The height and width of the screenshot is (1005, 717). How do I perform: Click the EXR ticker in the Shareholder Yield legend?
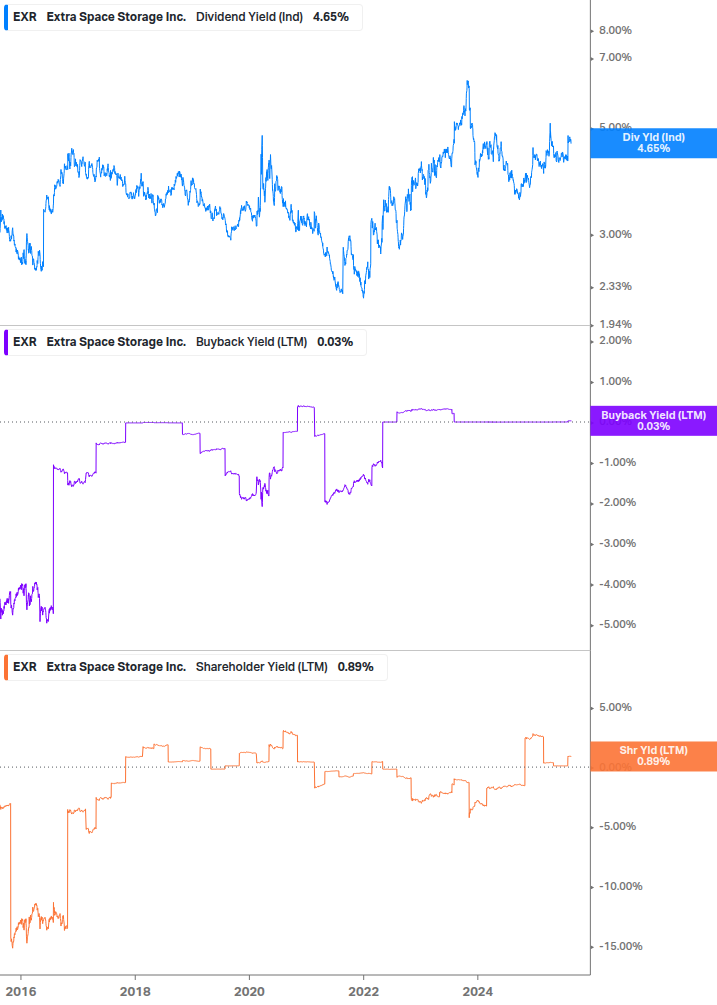[25, 667]
